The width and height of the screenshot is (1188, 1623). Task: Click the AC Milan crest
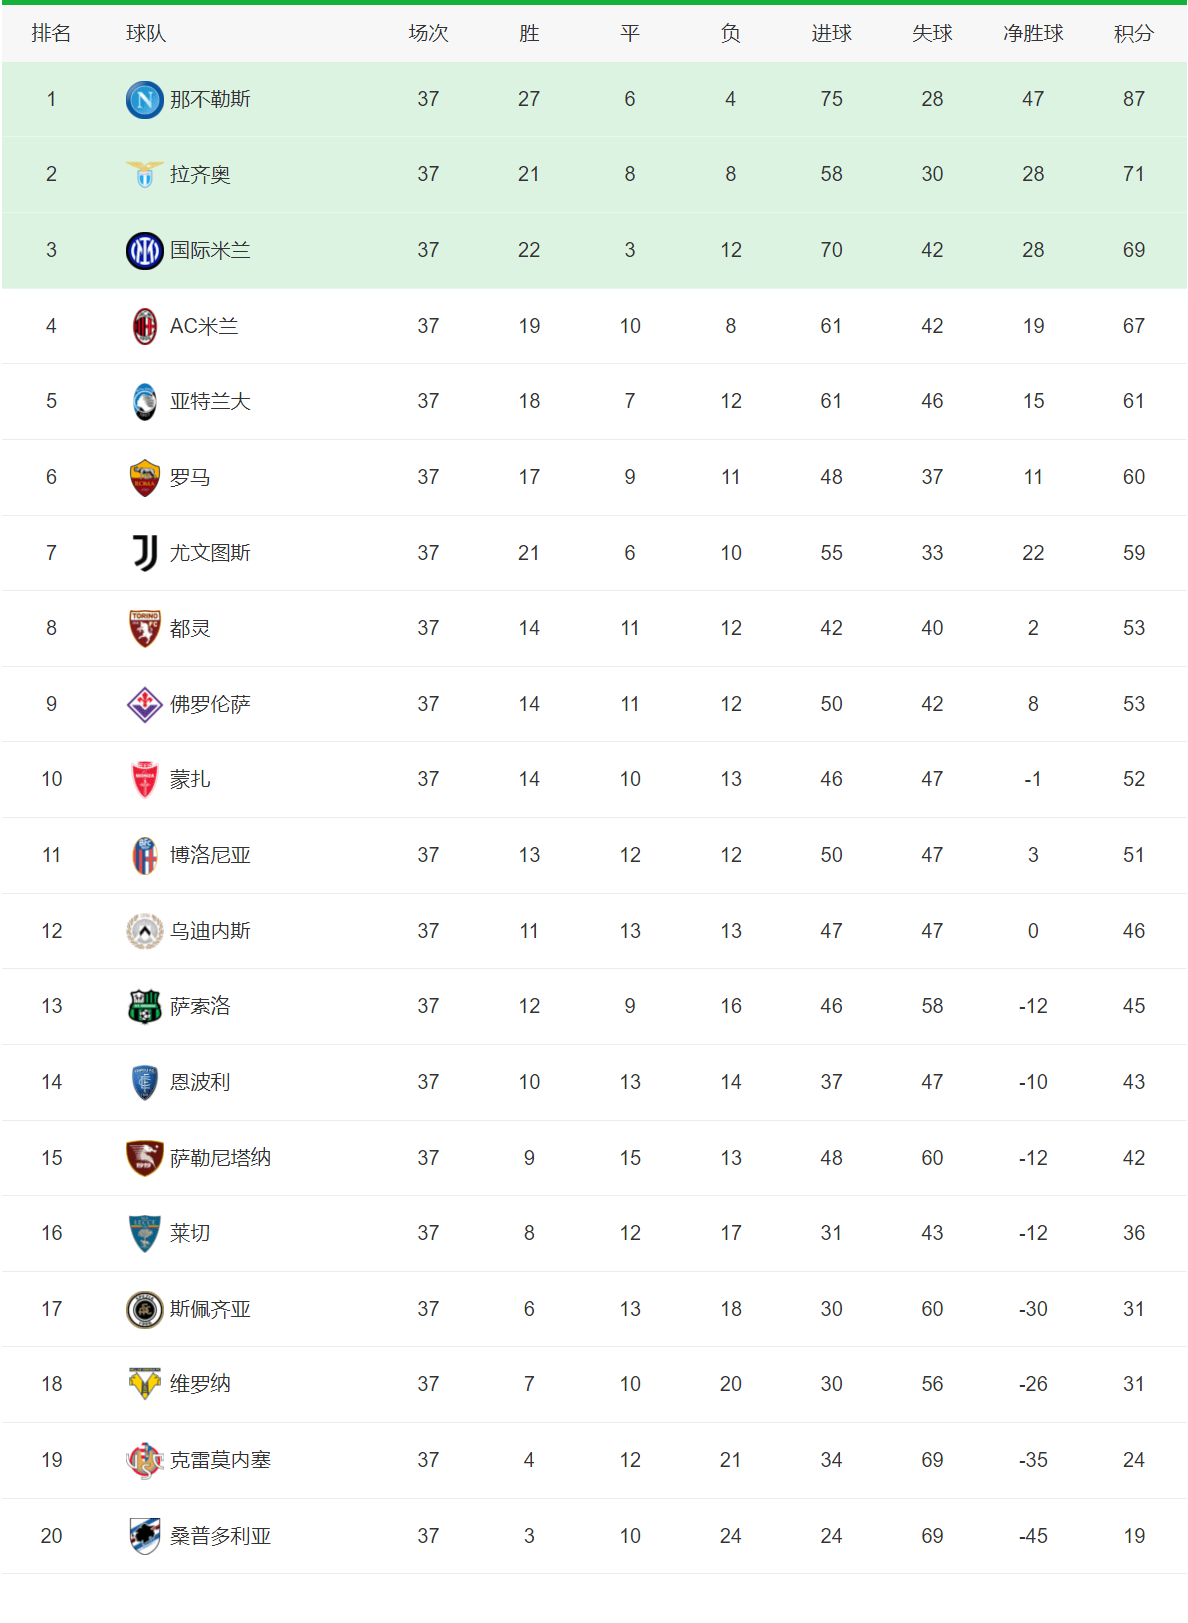point(144,326)
